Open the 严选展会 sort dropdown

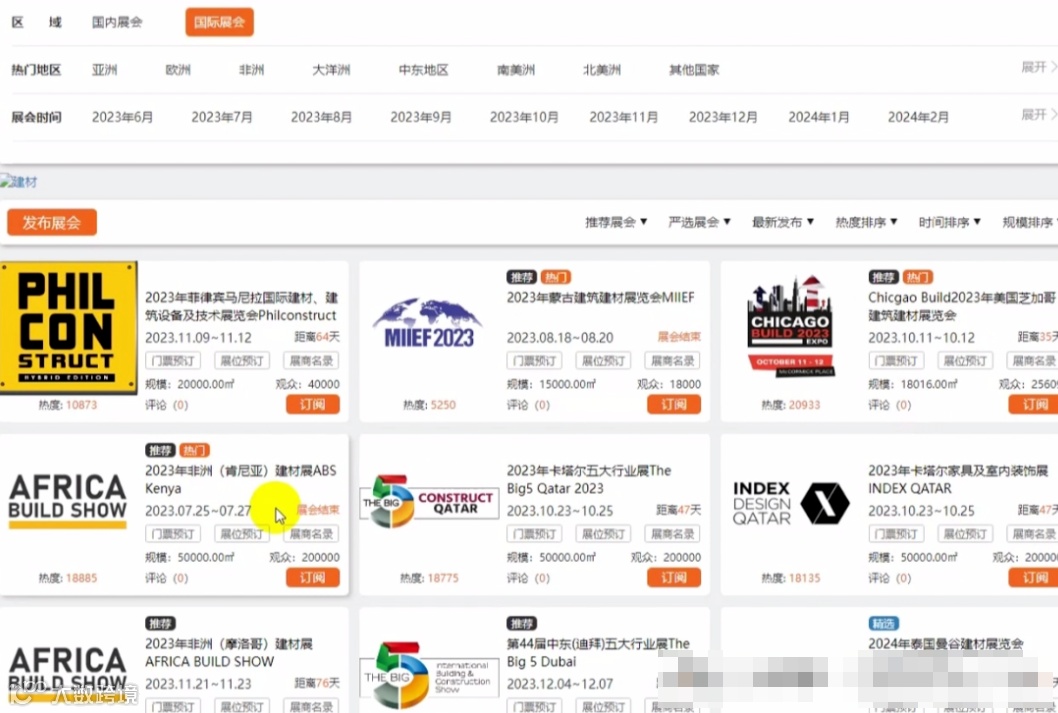tap(699, 222)
